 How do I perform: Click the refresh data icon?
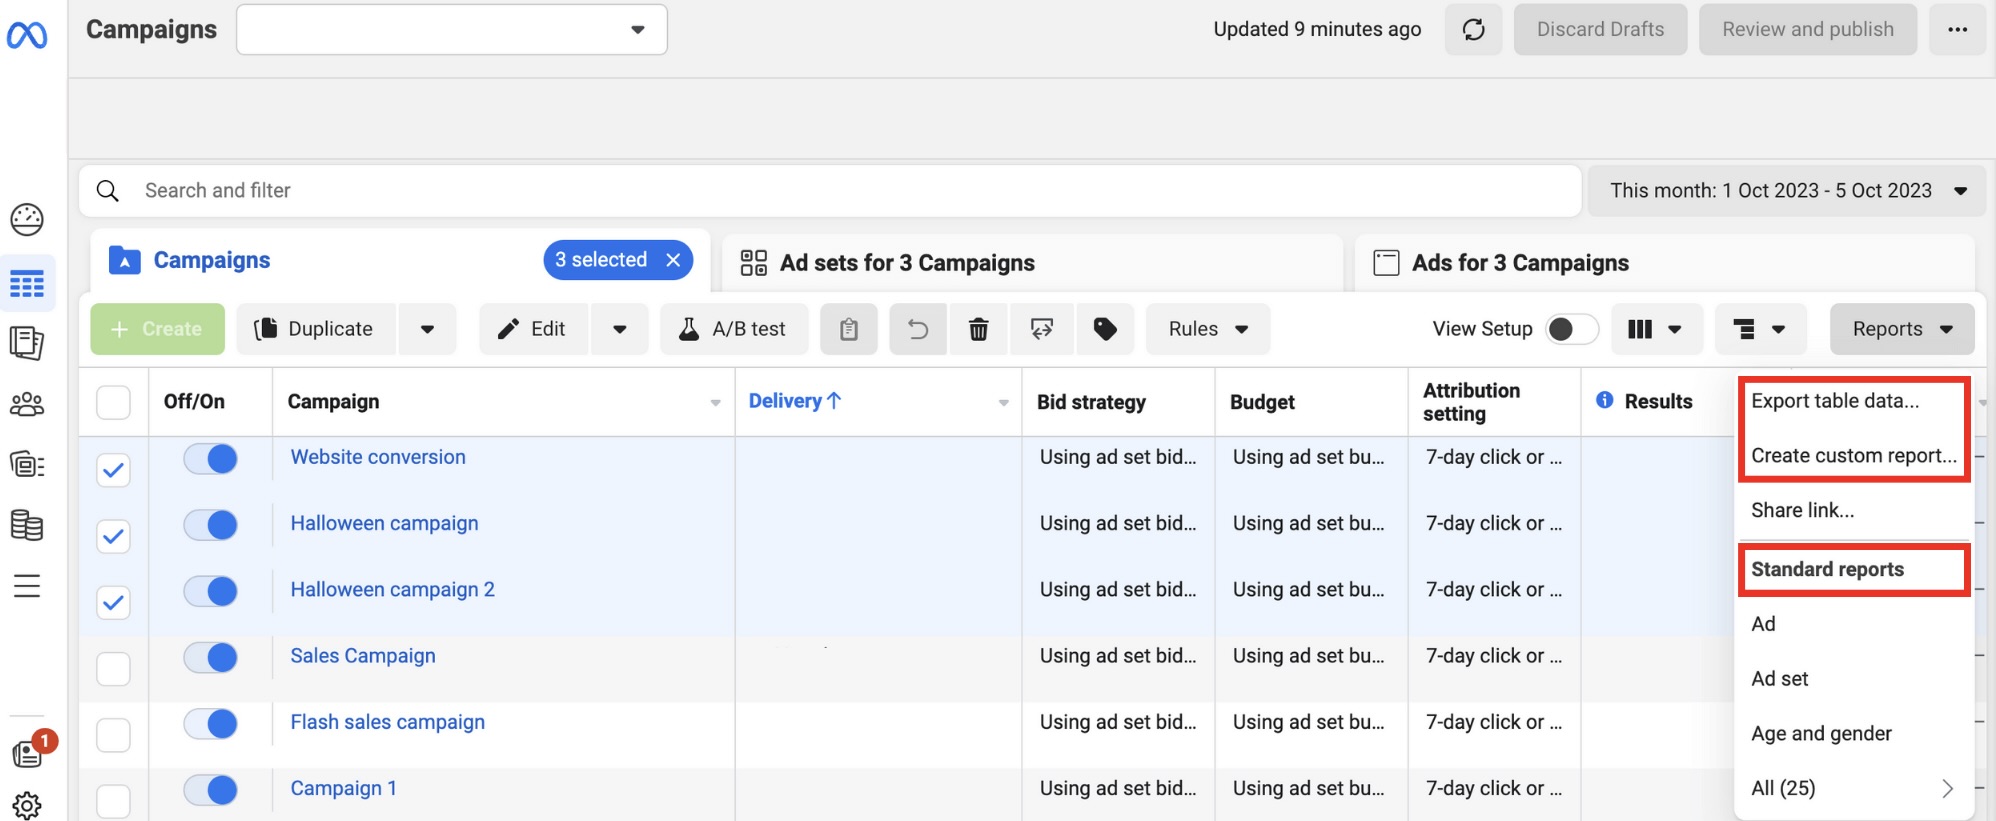1473,29
